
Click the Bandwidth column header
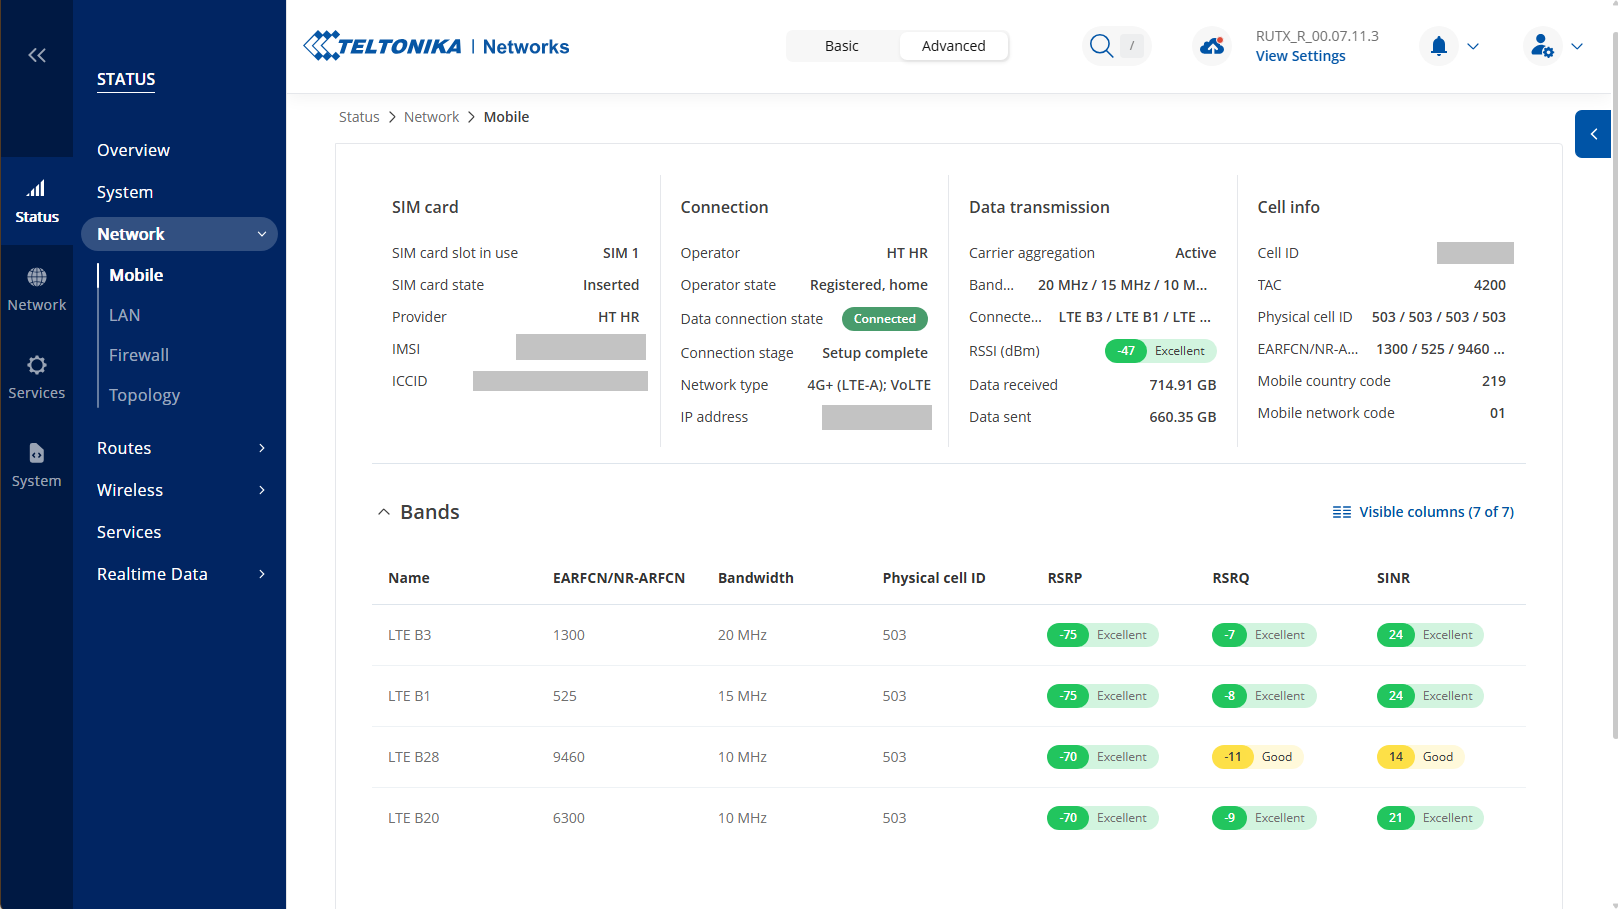click(x=756, y=578)
